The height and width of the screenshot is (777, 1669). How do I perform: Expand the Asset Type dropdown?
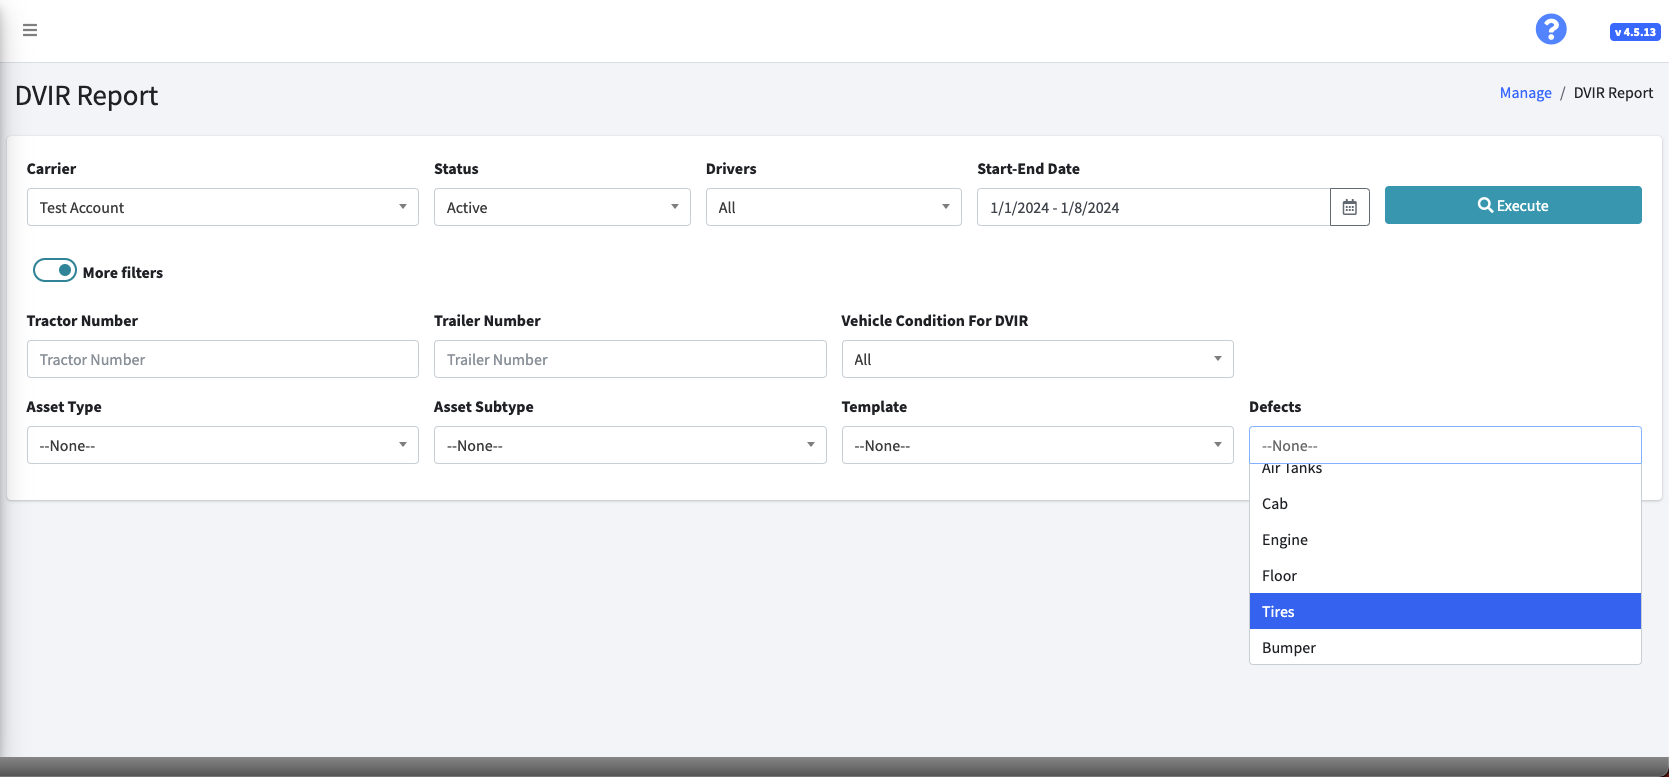click(223, 445)
